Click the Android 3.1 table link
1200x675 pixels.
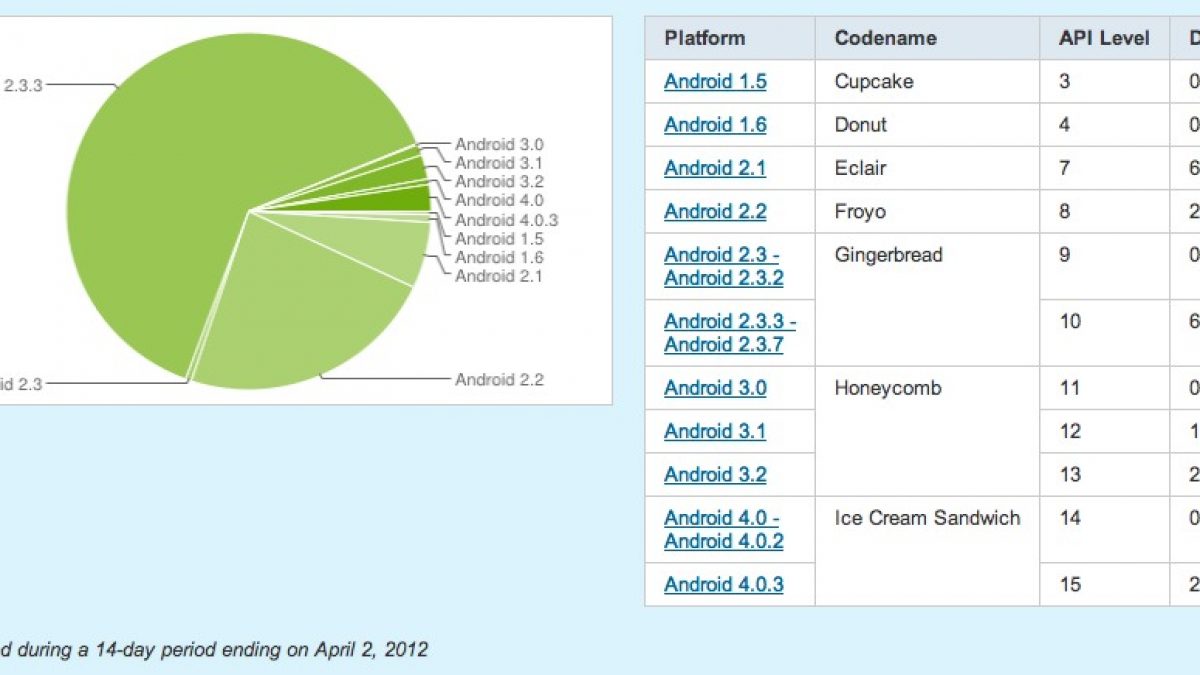[x=715, y=431]
